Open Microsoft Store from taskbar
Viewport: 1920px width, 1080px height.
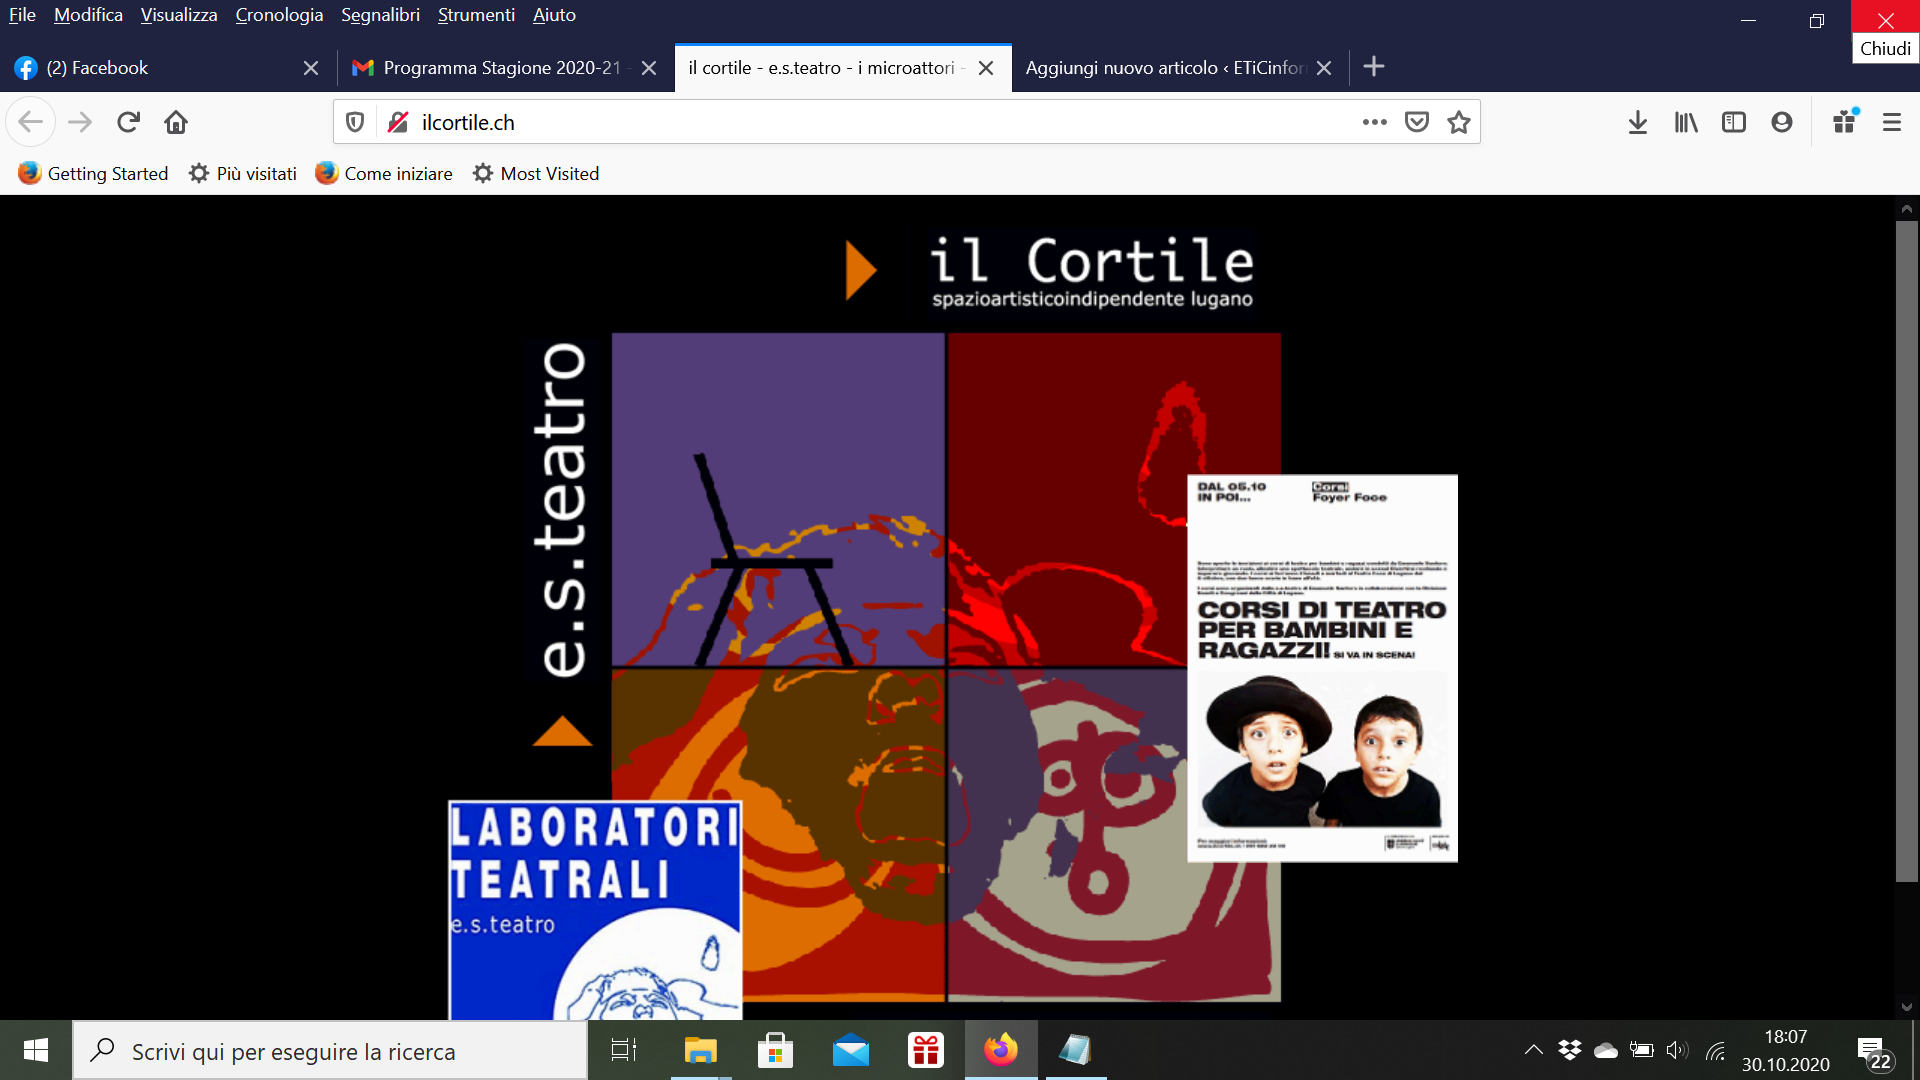pyautogui.click(x=775, y=1050)
